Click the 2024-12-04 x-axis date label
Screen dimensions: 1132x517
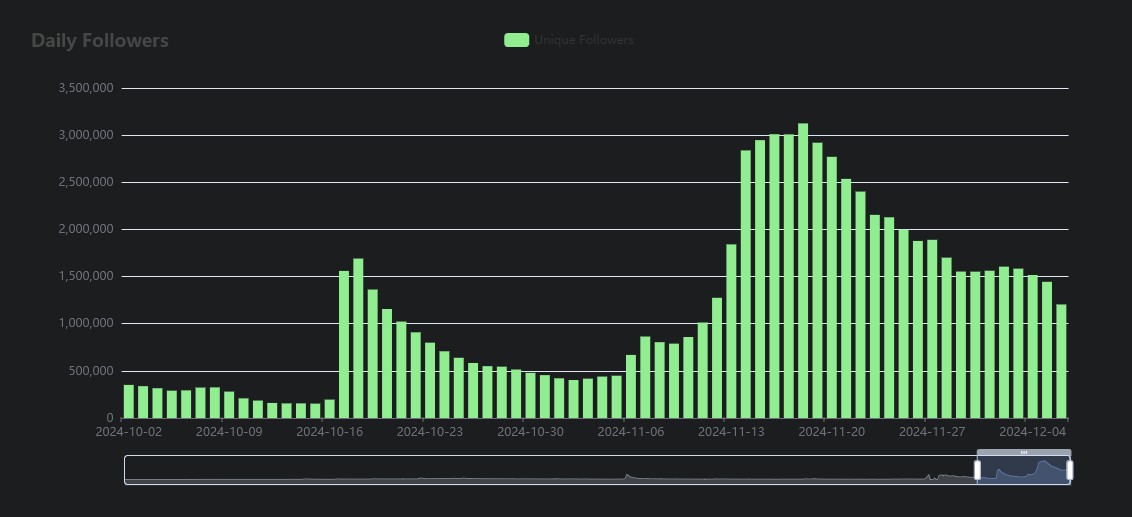[1032, 432]
